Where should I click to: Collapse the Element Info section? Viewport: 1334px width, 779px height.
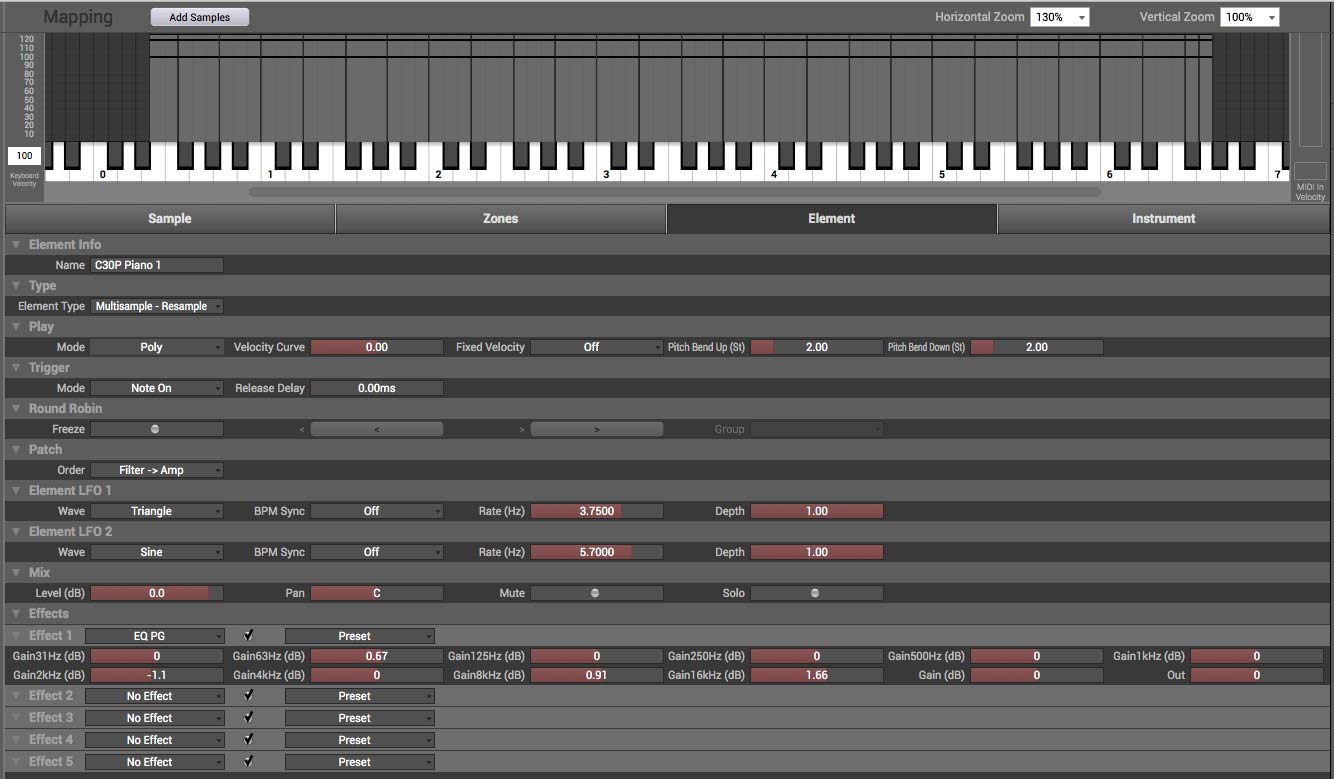(x=16, y=245)
